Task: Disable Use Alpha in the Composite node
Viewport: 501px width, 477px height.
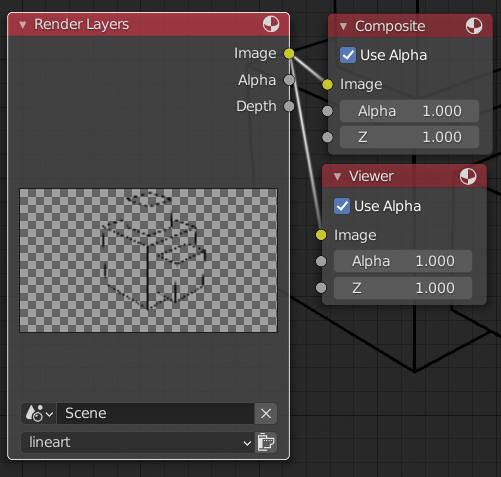Action: pos(348,55)
